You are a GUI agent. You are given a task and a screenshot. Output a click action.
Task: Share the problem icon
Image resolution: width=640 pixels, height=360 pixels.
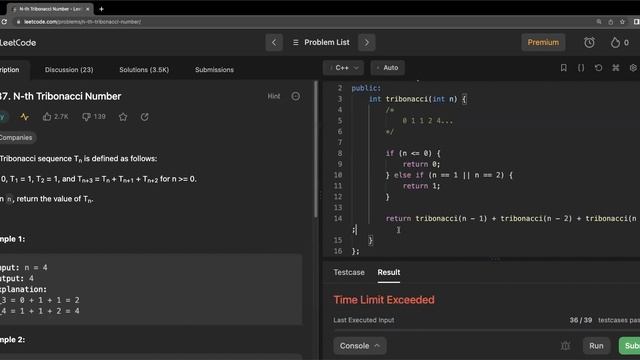pos(144,117)
